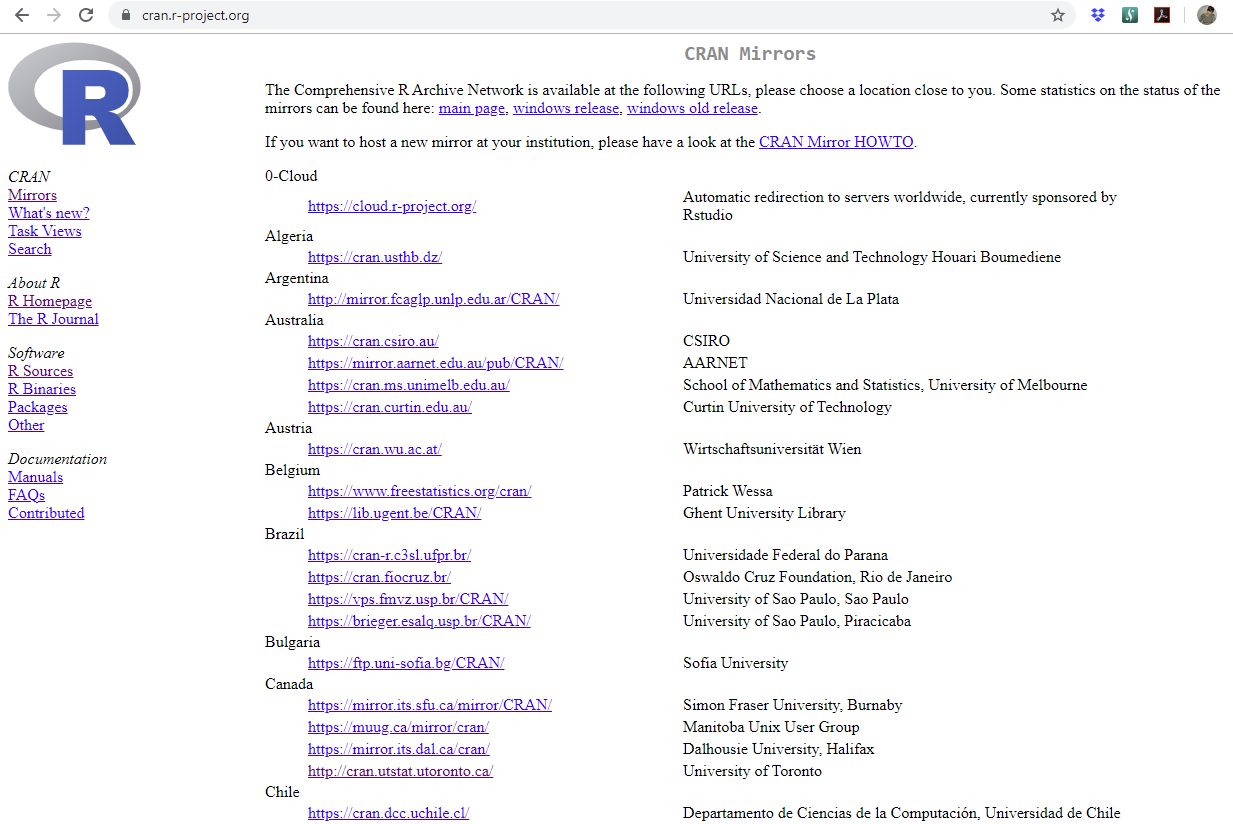Reload the page with the refresh icon

(86, 15)
